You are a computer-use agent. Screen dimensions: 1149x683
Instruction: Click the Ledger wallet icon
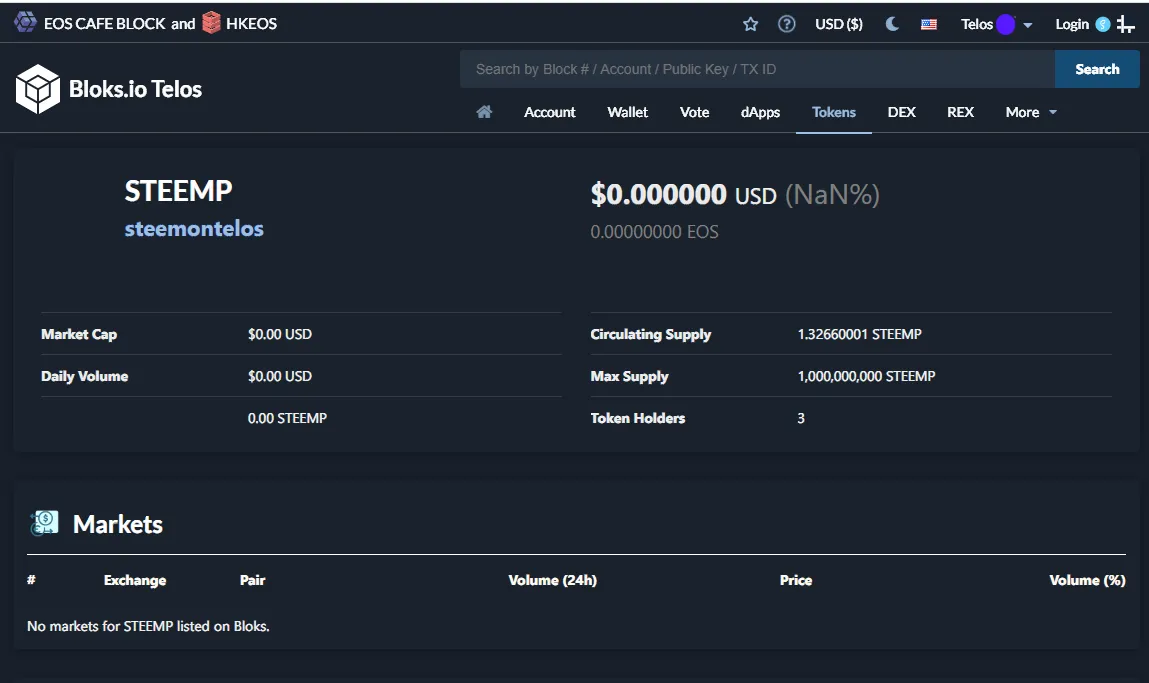point(1126,24)
